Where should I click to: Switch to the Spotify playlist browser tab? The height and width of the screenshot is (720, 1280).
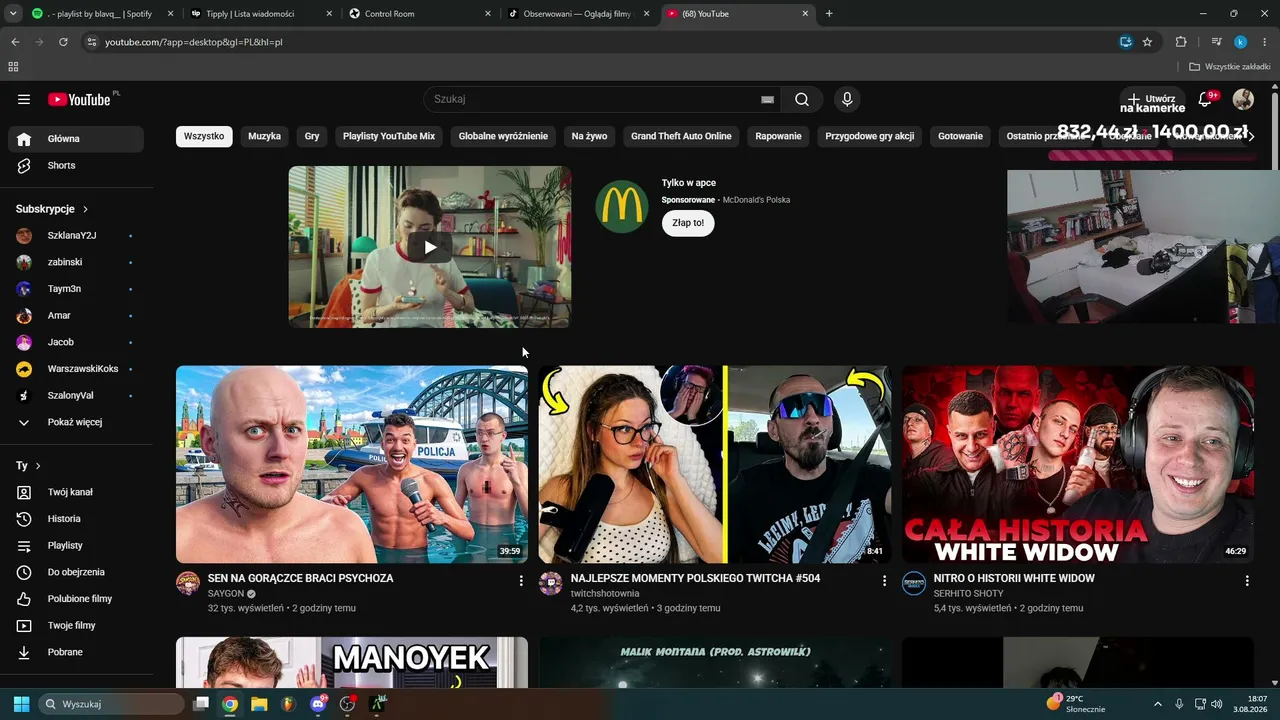103,14
